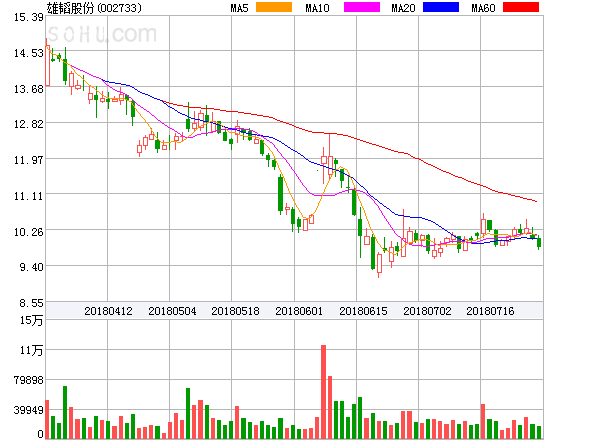Click the blue MA20 legend swatch
The image size is (600, 440).
tap(441, 7)
